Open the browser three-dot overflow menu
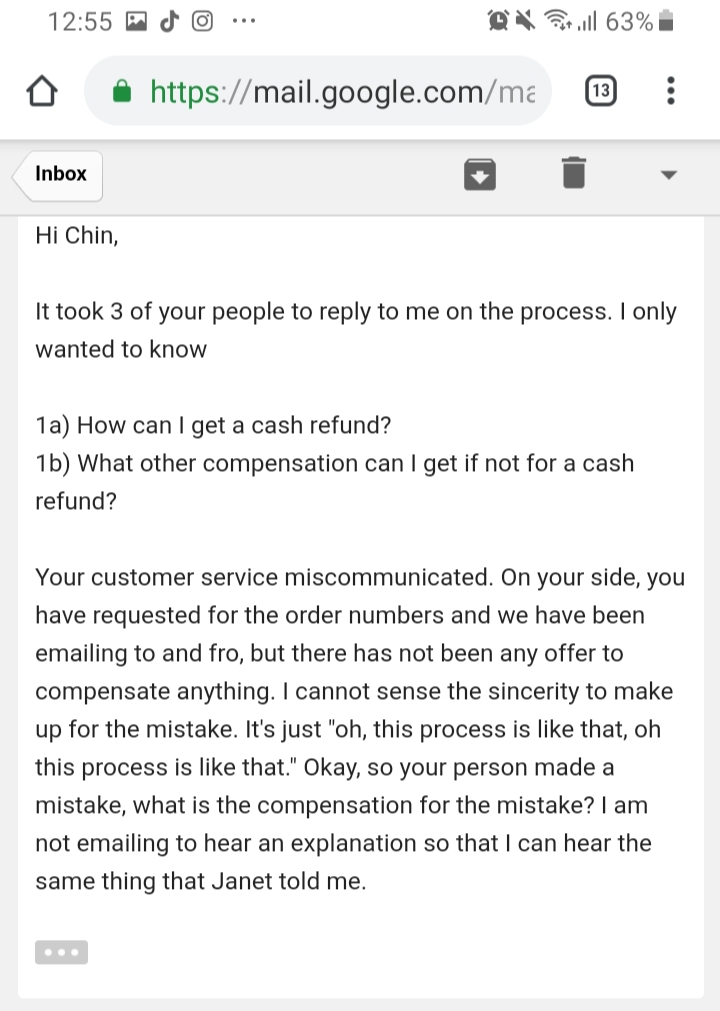 pyautogui.click(x=670, y=90)
